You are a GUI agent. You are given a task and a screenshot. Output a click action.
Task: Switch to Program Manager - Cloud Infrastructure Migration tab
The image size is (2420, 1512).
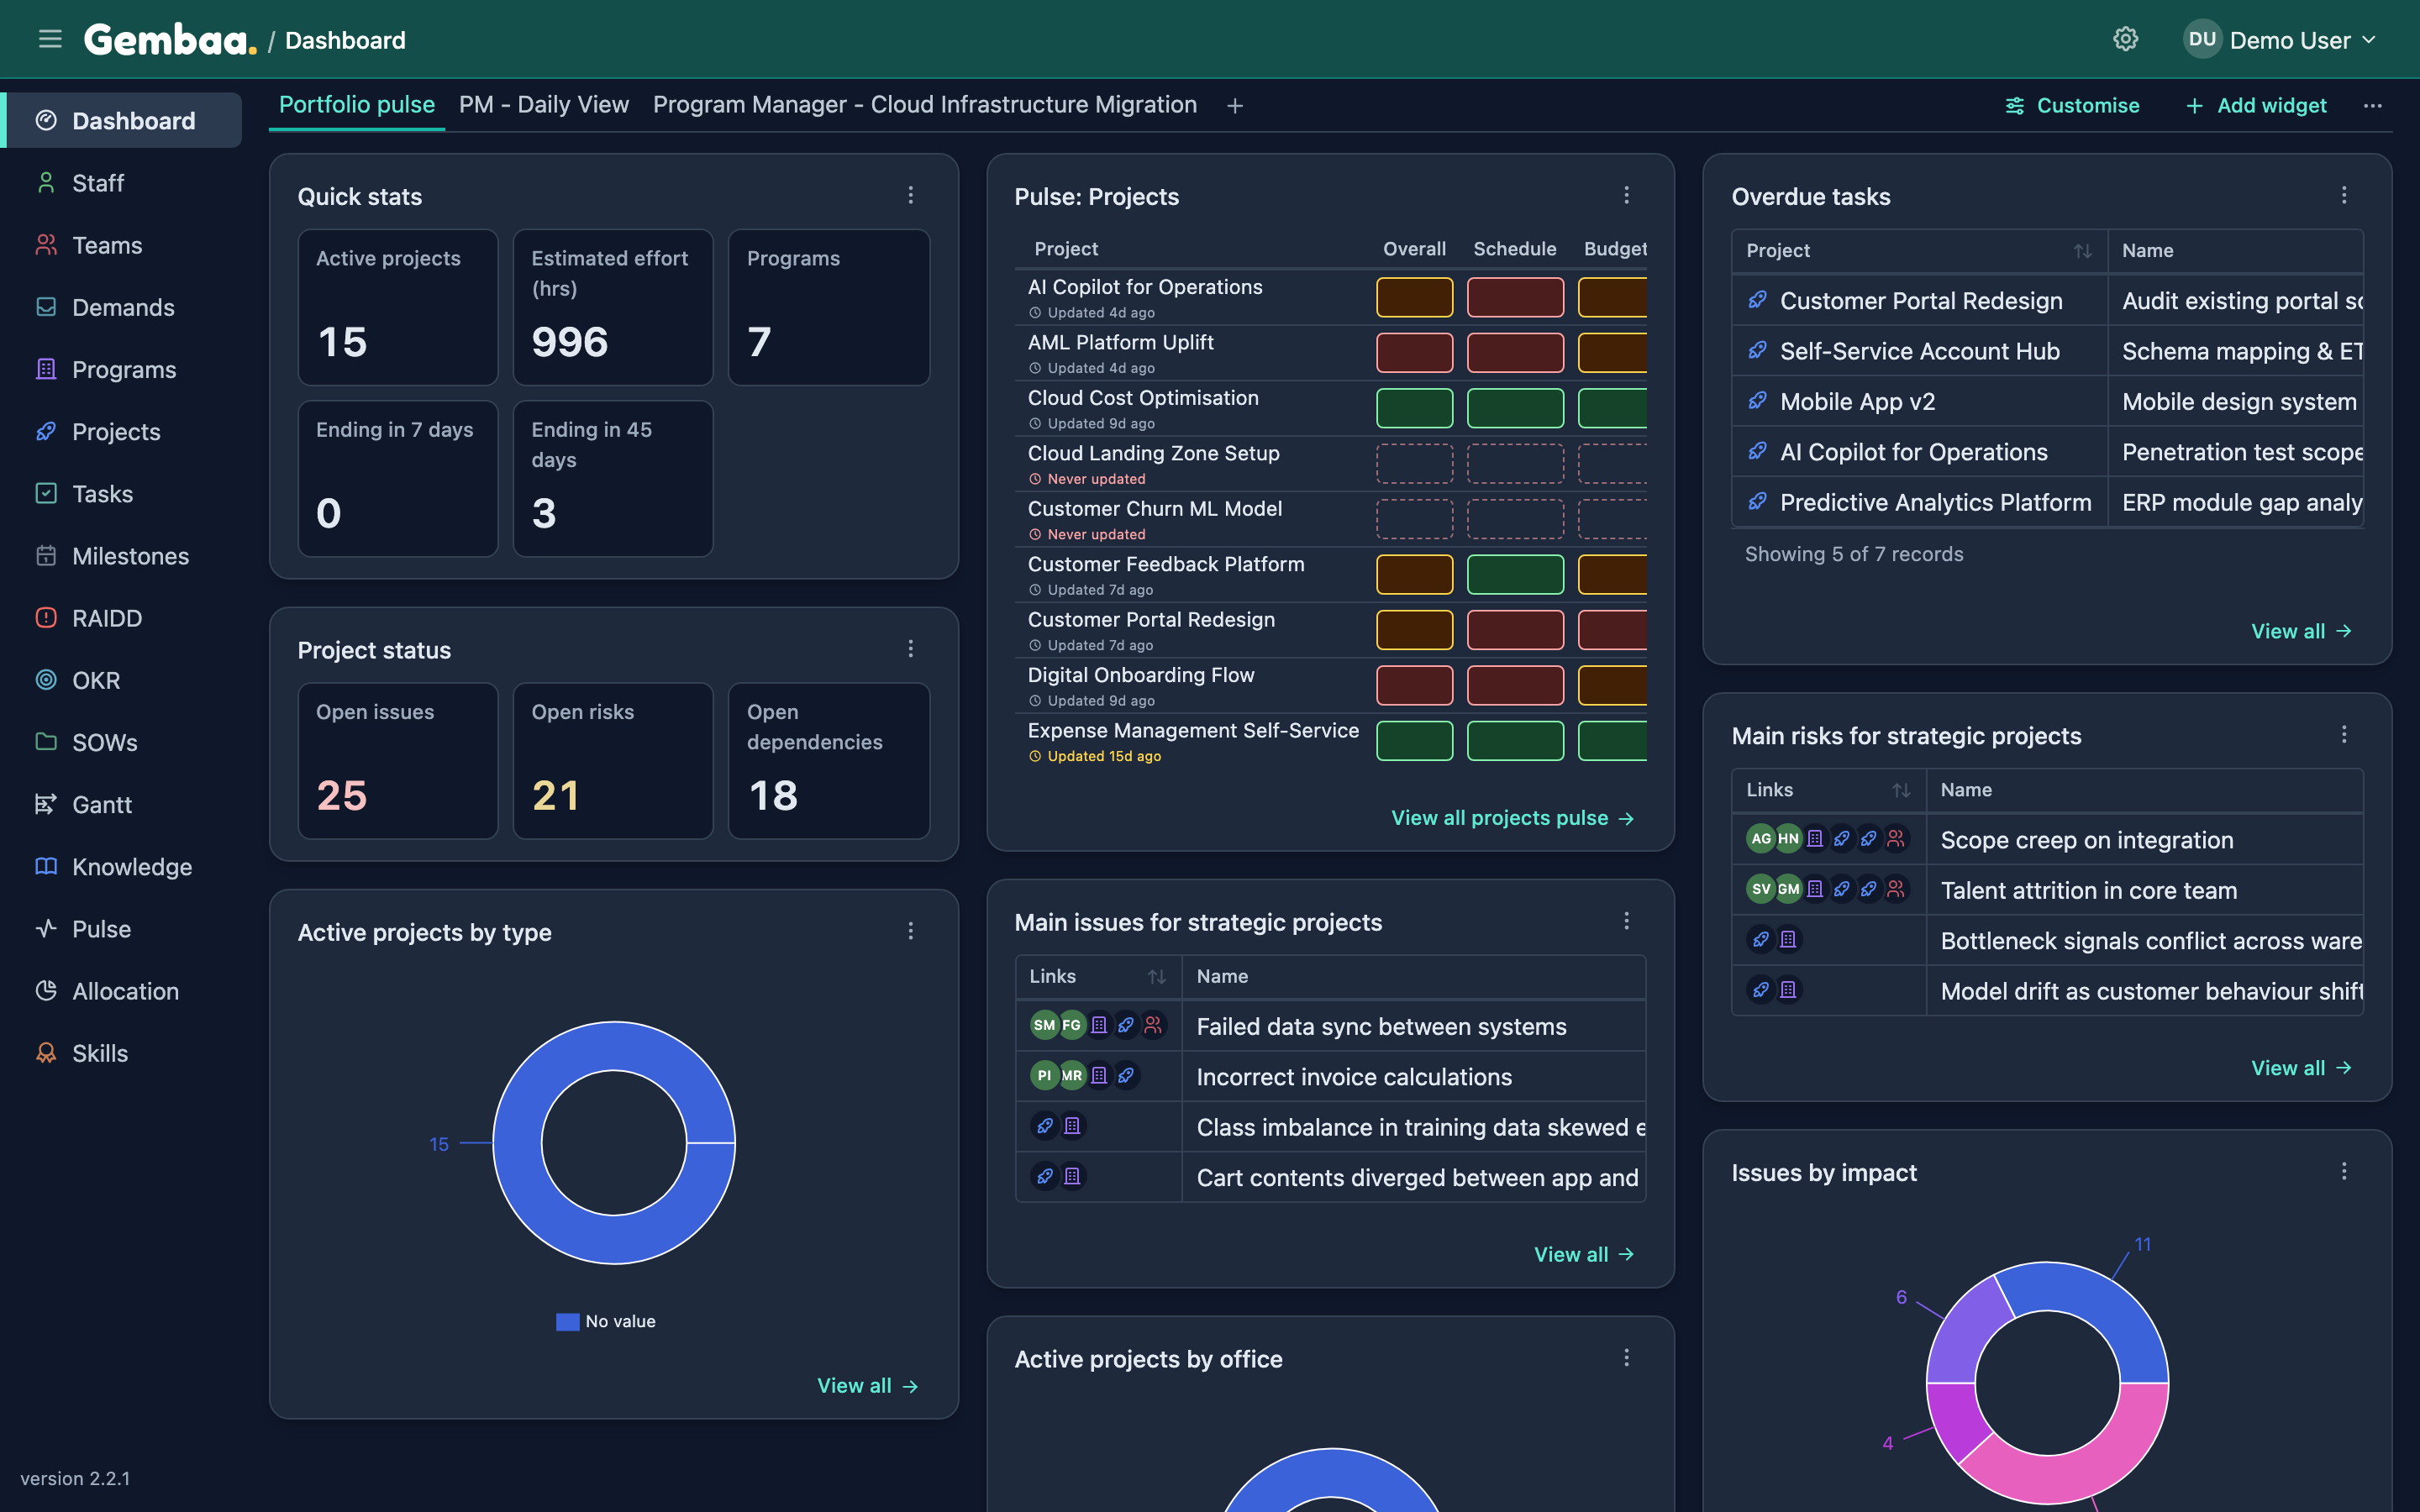(x=924, y=105)
